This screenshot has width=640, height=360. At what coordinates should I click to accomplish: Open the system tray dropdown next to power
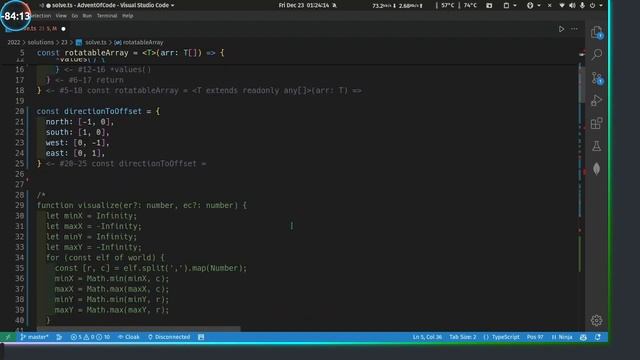[x=601, y=5]
